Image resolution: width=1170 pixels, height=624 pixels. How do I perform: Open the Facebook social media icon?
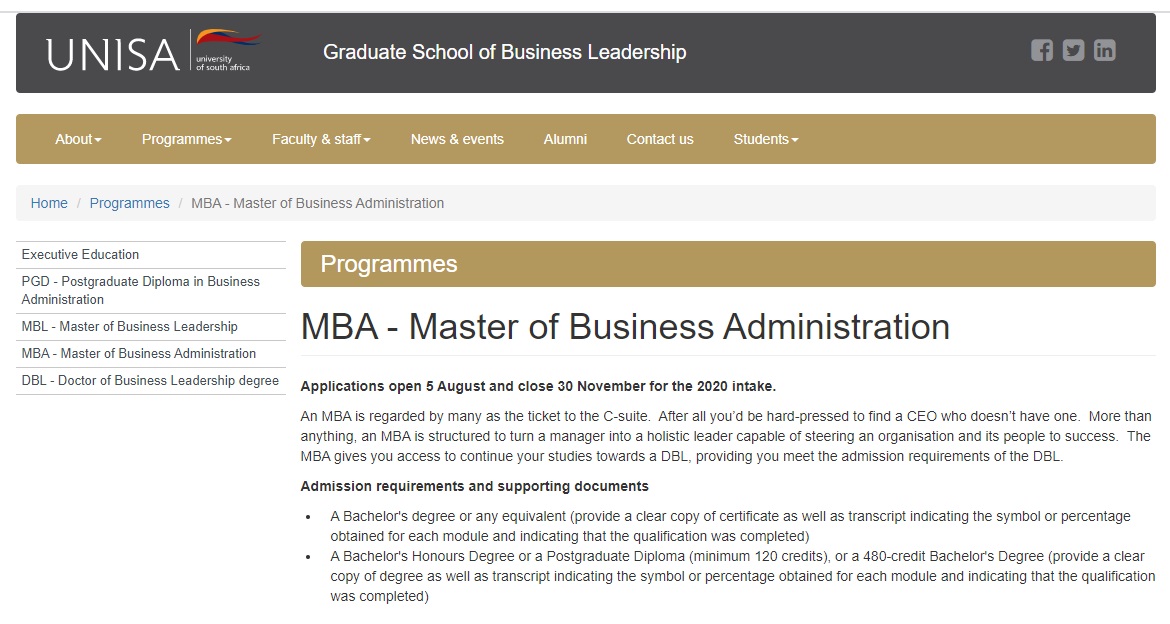(1042, 50)
